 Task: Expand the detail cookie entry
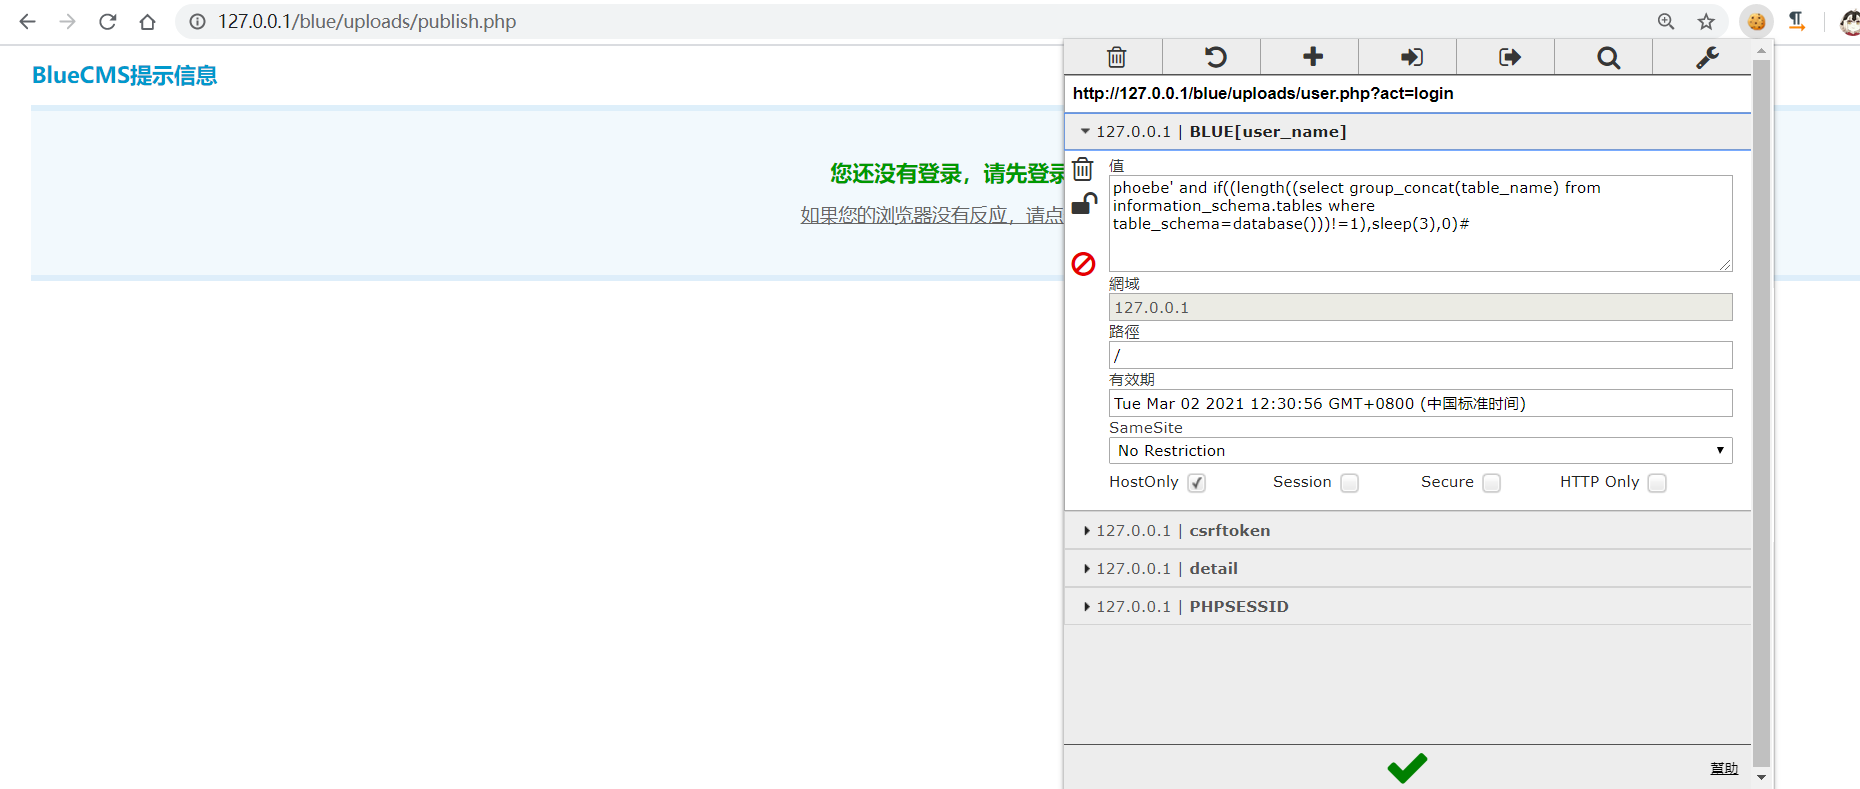(x=1408, y=569)
